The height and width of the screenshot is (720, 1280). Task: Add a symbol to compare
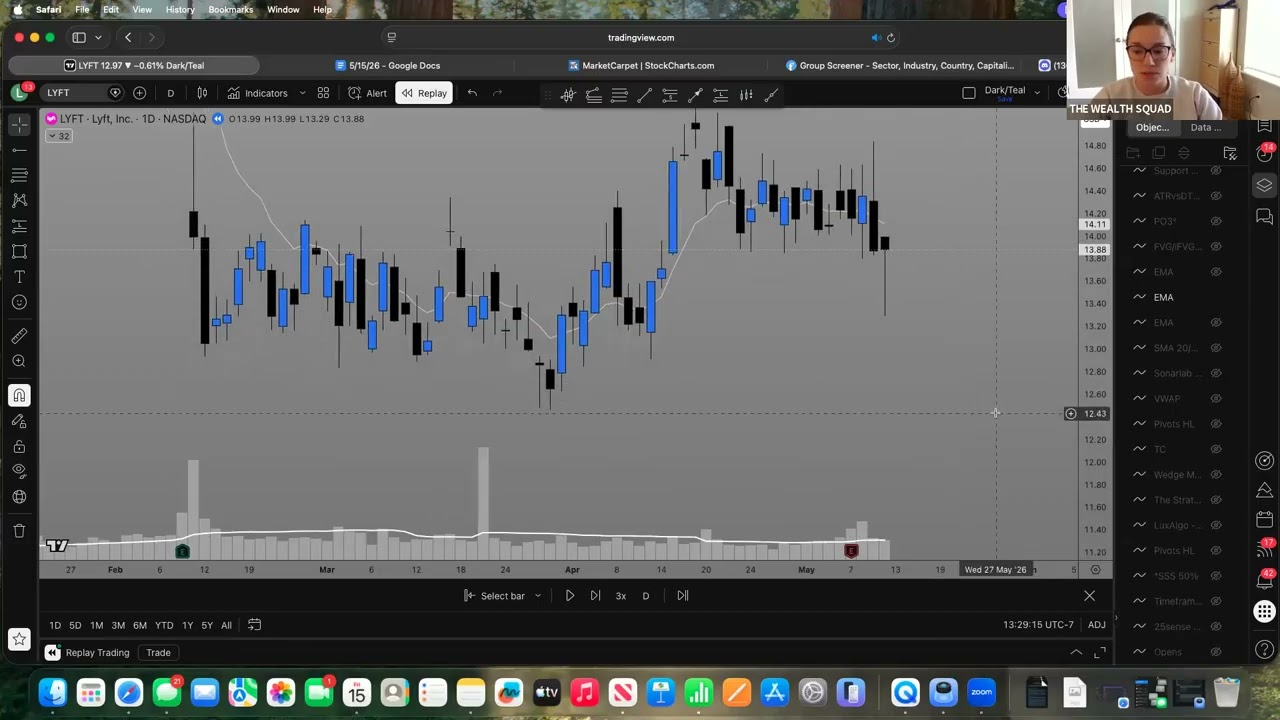coord(140,93)
